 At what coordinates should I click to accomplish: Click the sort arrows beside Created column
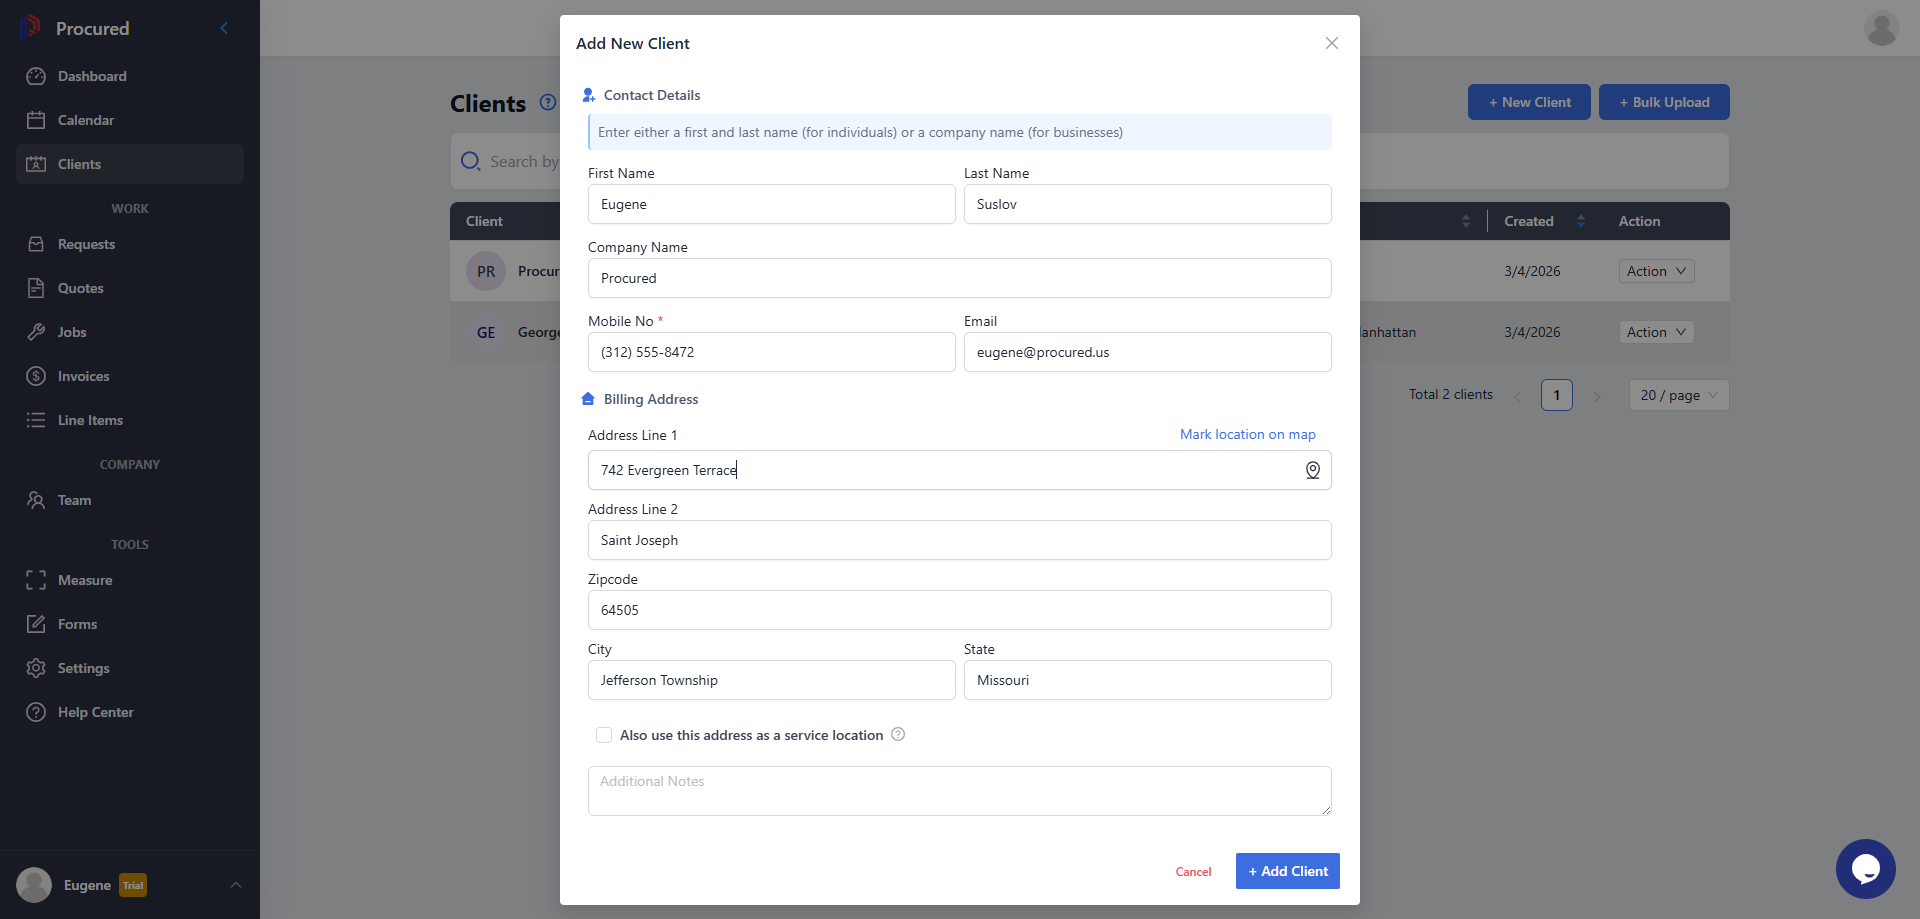pos(1581,221)
